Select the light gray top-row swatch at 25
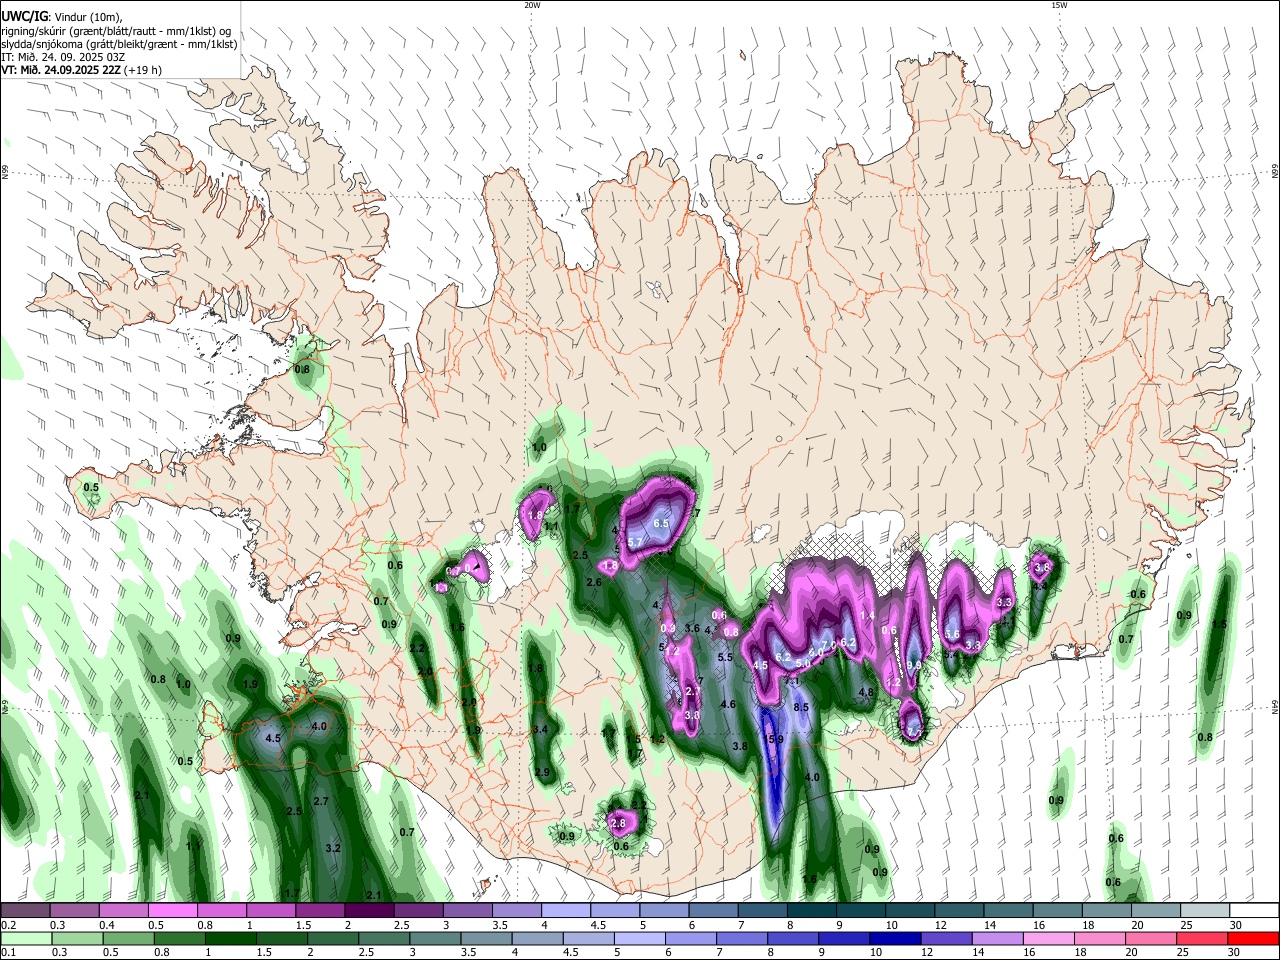The image size is (1280, 960). click(1207, 911)
